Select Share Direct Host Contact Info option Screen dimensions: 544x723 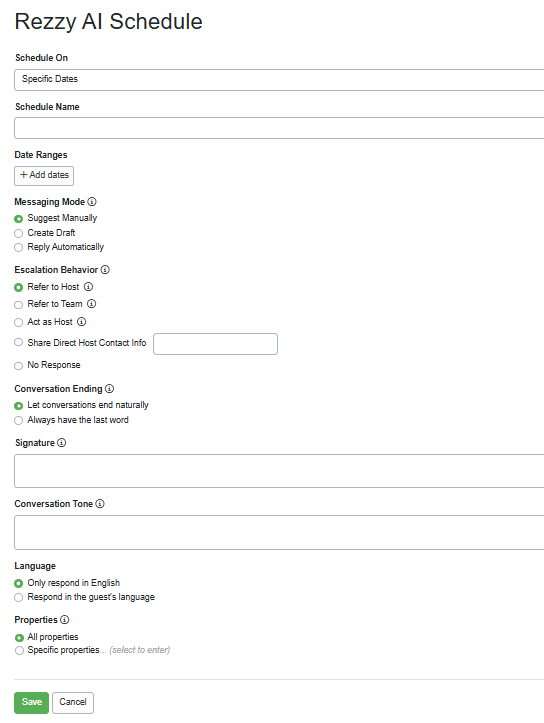(18, 342)
